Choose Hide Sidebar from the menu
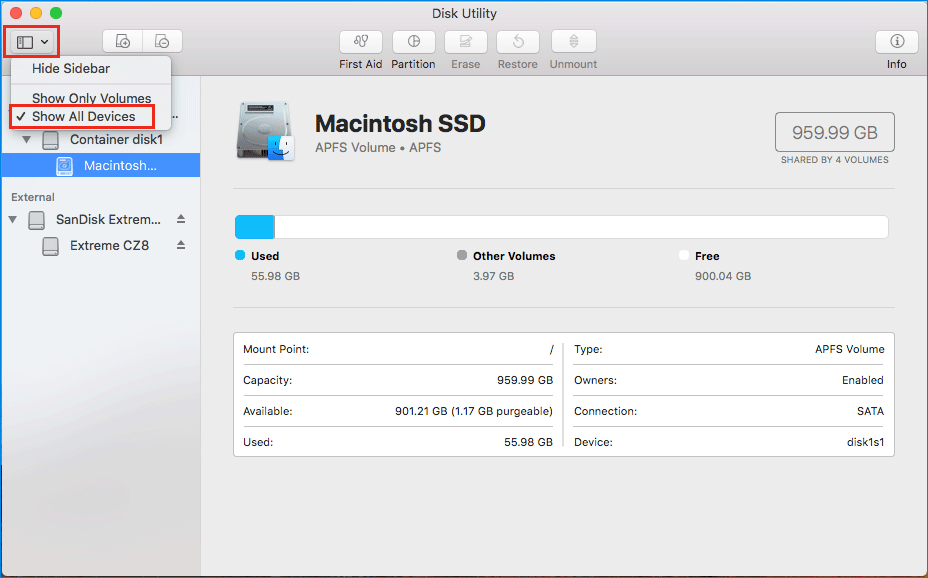The width and height of the screenshot is (928, 578). click(70, 69)
